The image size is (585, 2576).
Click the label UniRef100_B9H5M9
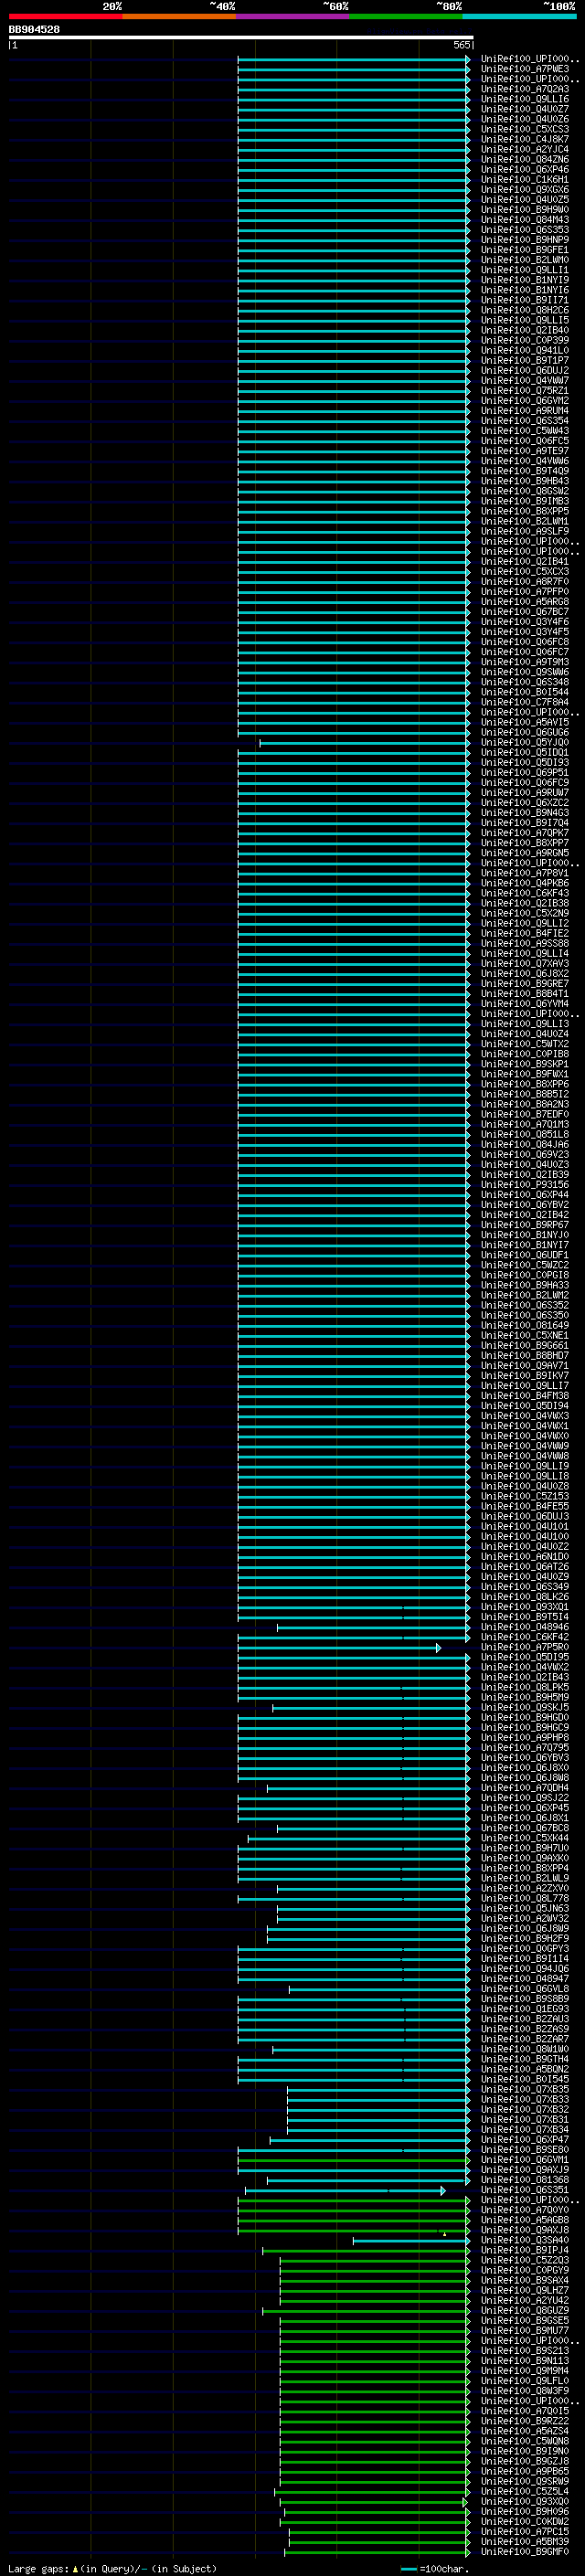(x=525, y=1697)
